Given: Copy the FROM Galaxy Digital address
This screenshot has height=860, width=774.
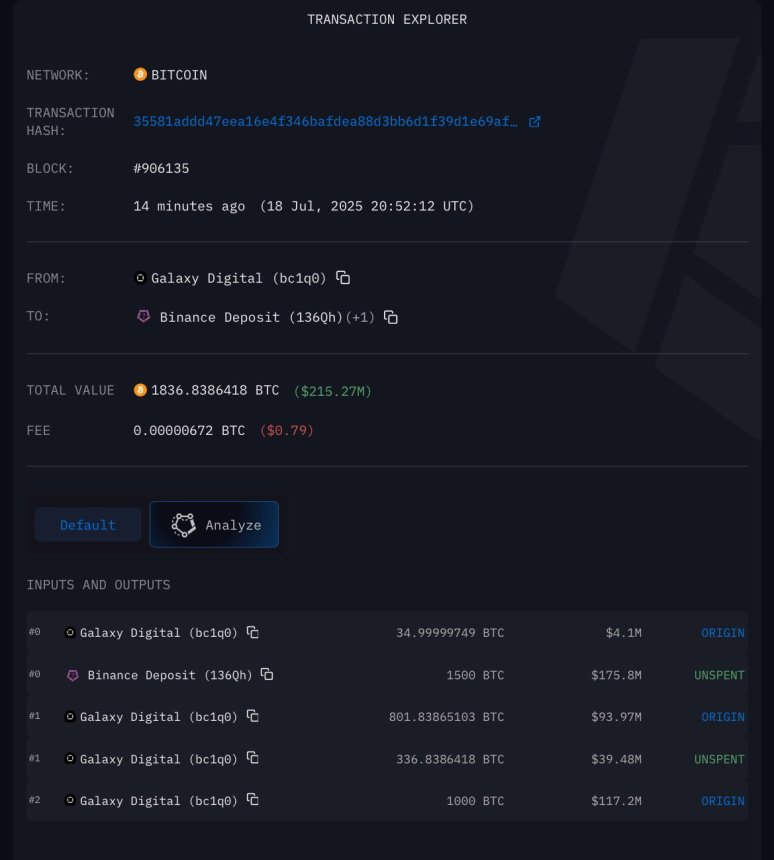Looking at the screenshot, I should [343, 277].
